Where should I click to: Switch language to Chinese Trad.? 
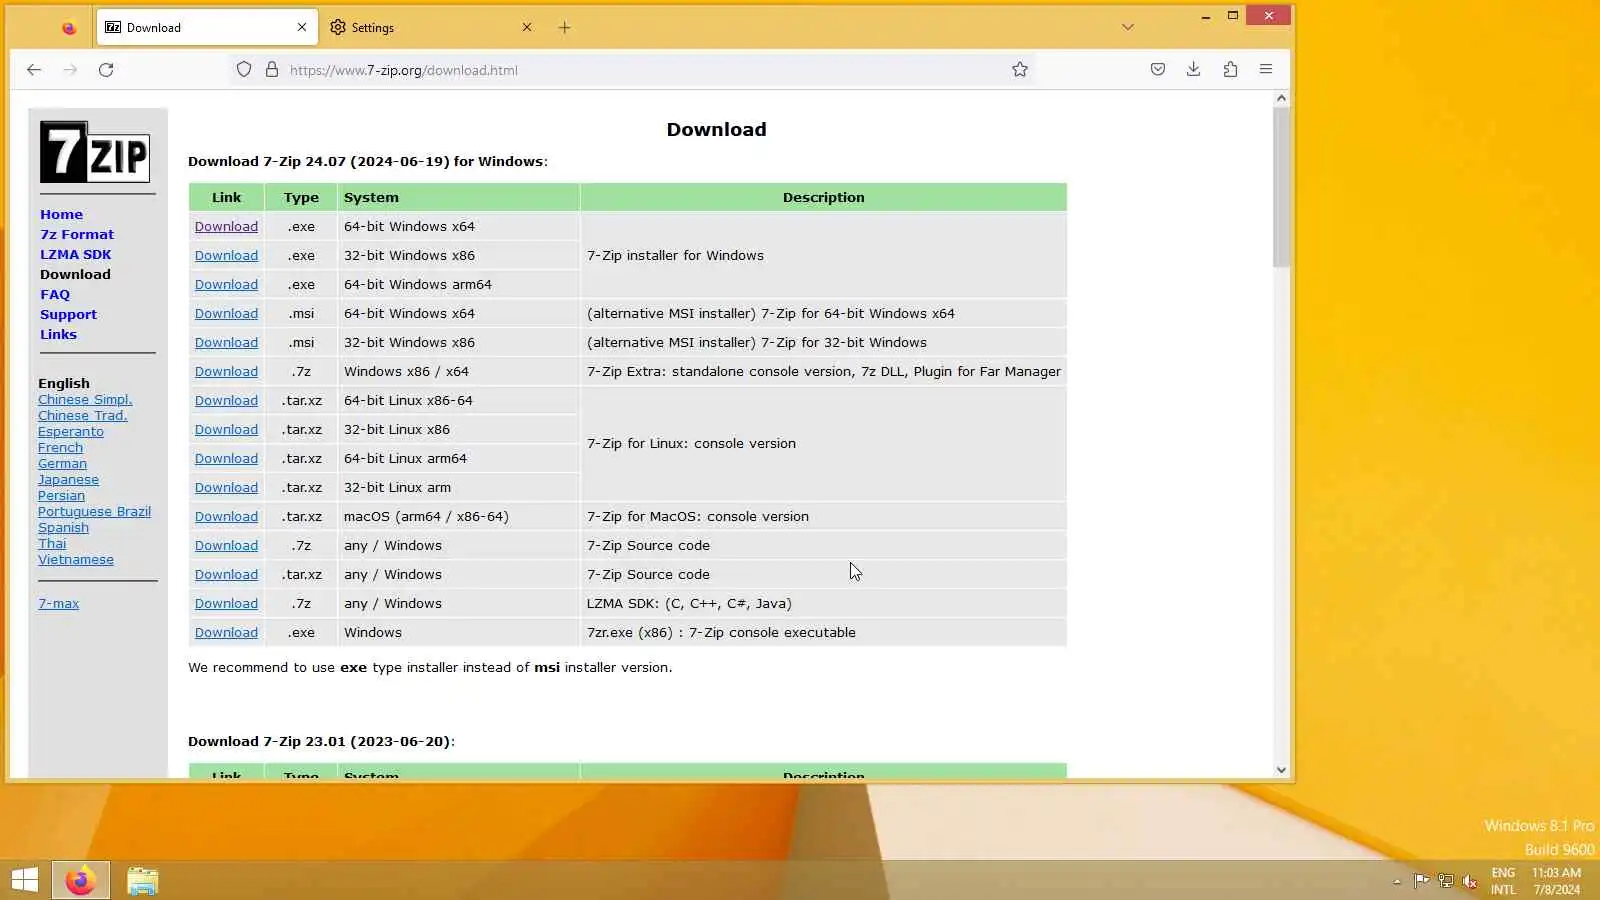point(83,416)
